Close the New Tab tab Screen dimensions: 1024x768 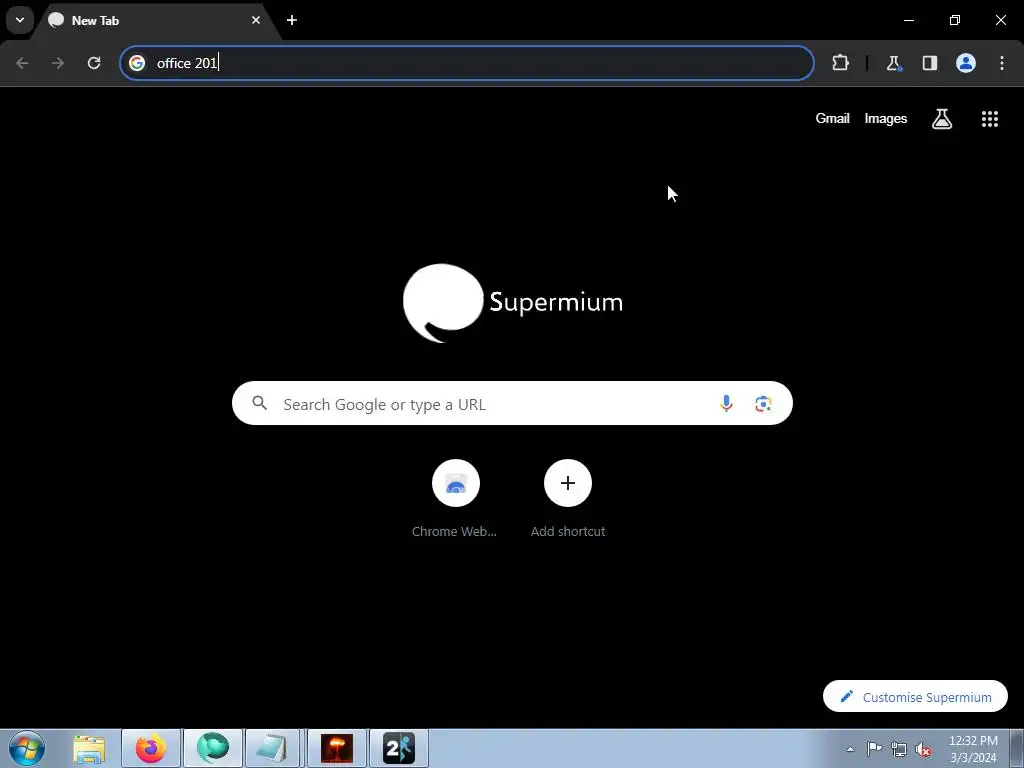point(256,20)
